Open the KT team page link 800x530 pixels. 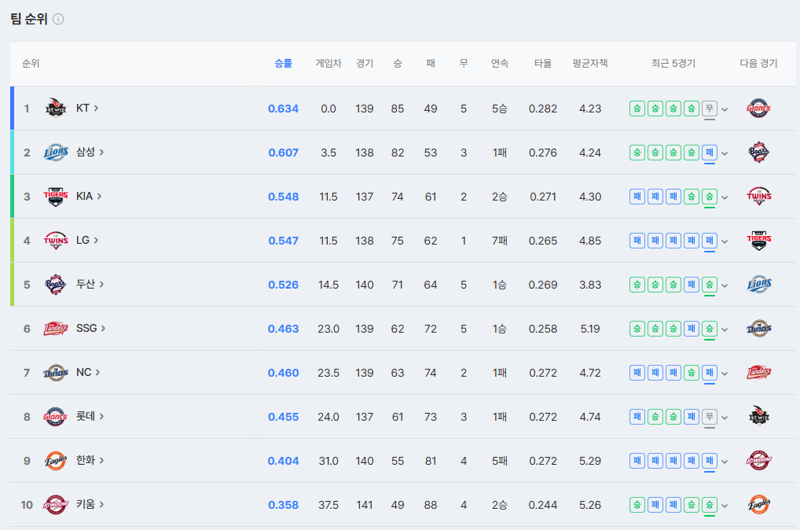[x=87, y=108]
